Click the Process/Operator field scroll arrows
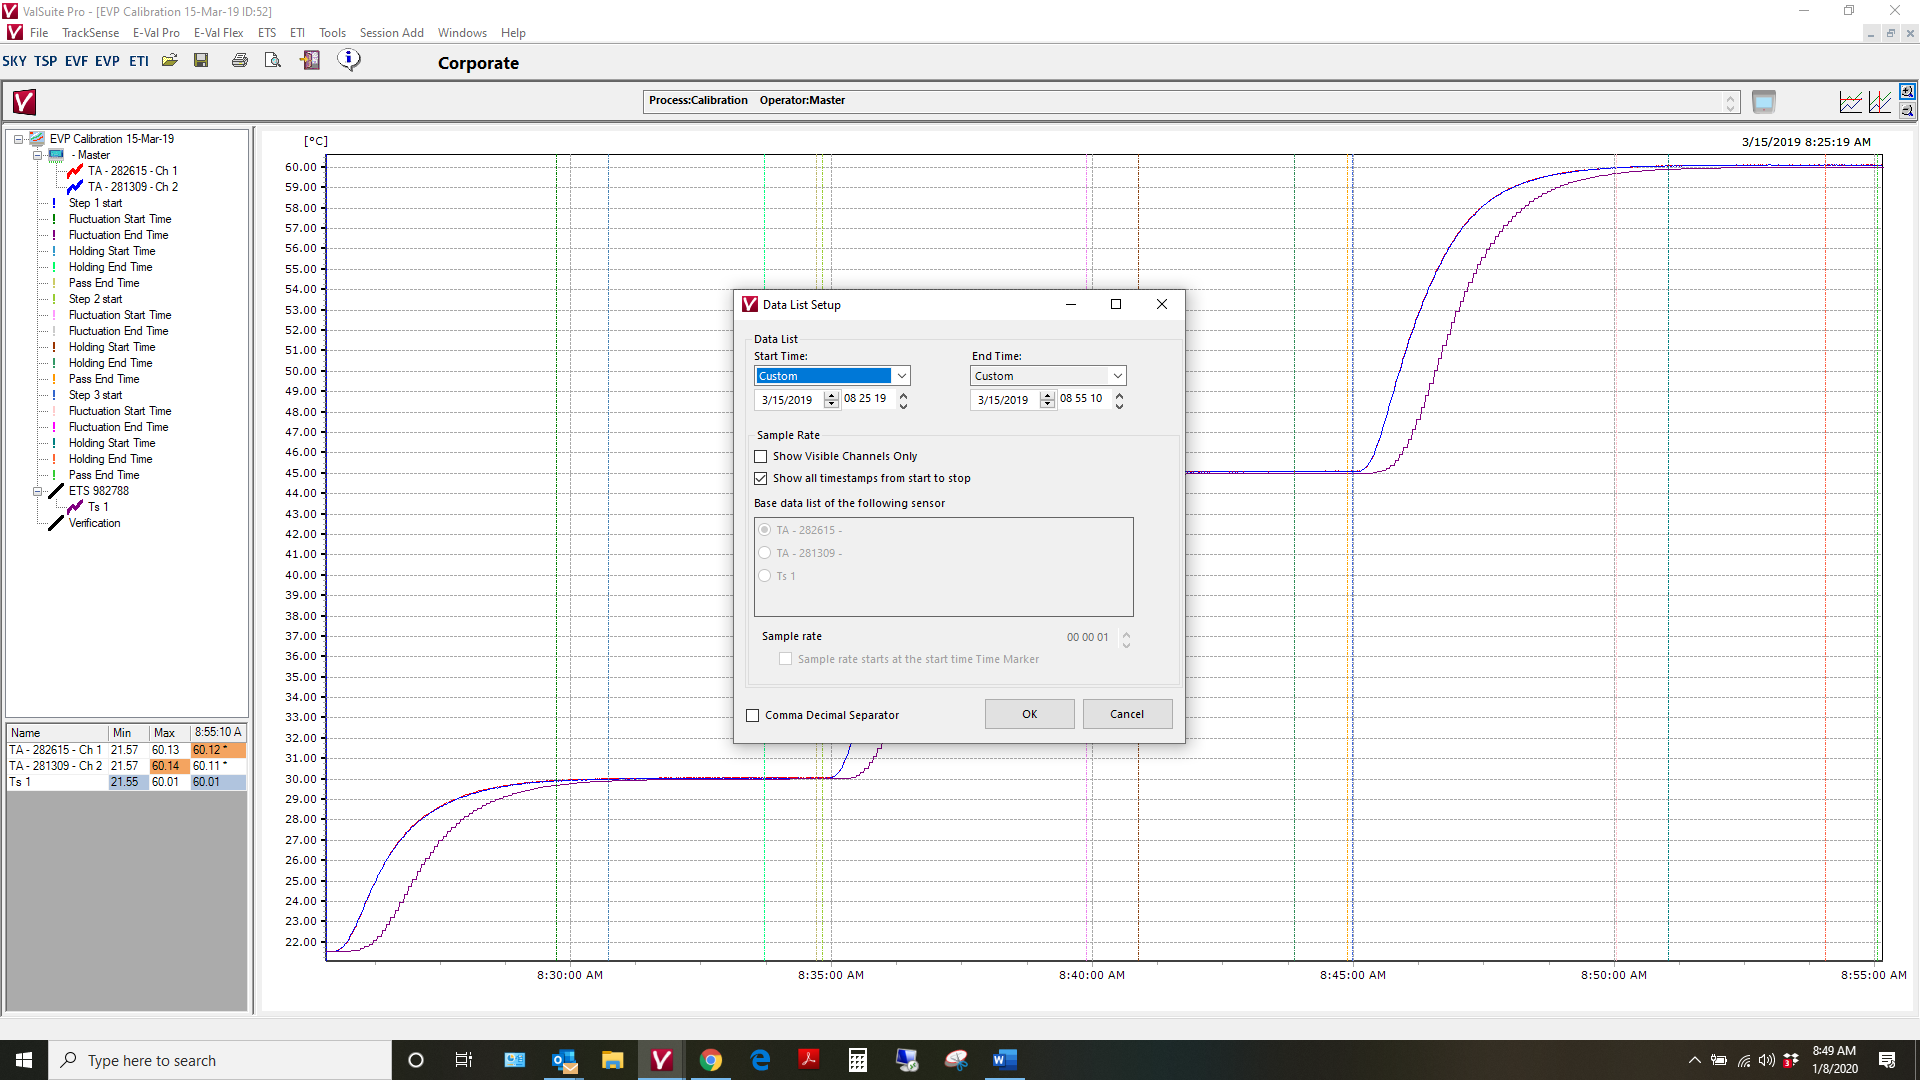 1730,102
